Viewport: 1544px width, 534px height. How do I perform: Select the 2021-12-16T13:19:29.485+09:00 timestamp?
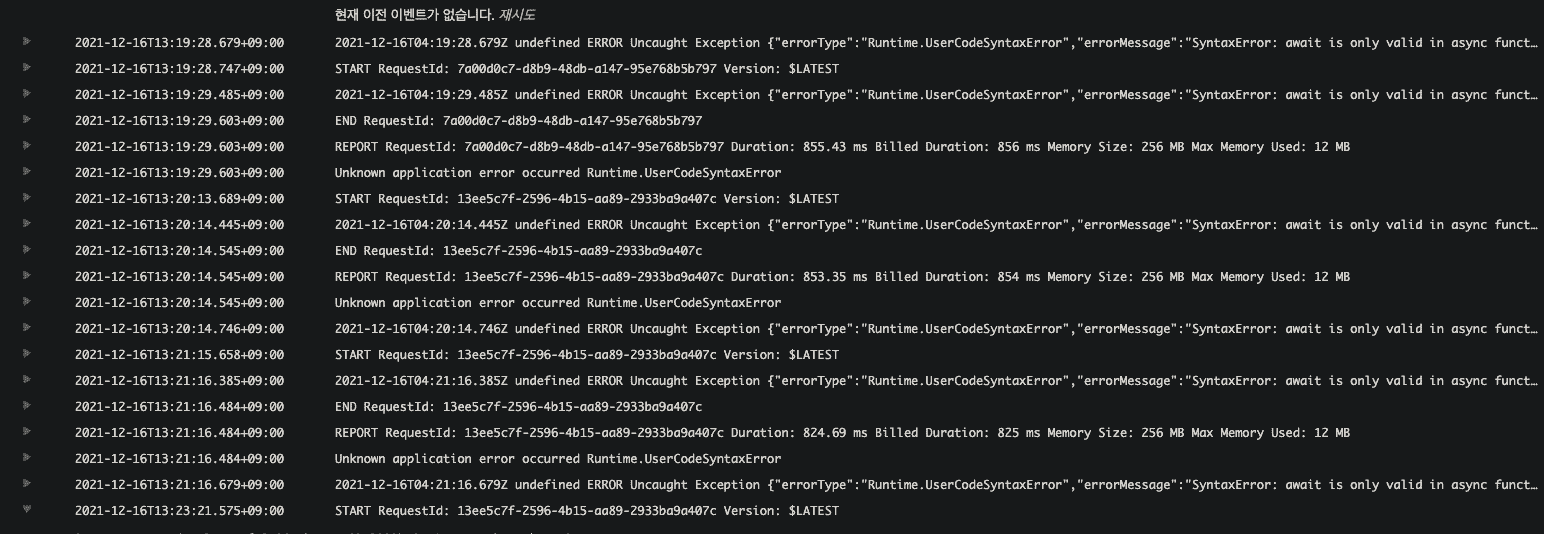pyautogui.click(x=180, y=95)
